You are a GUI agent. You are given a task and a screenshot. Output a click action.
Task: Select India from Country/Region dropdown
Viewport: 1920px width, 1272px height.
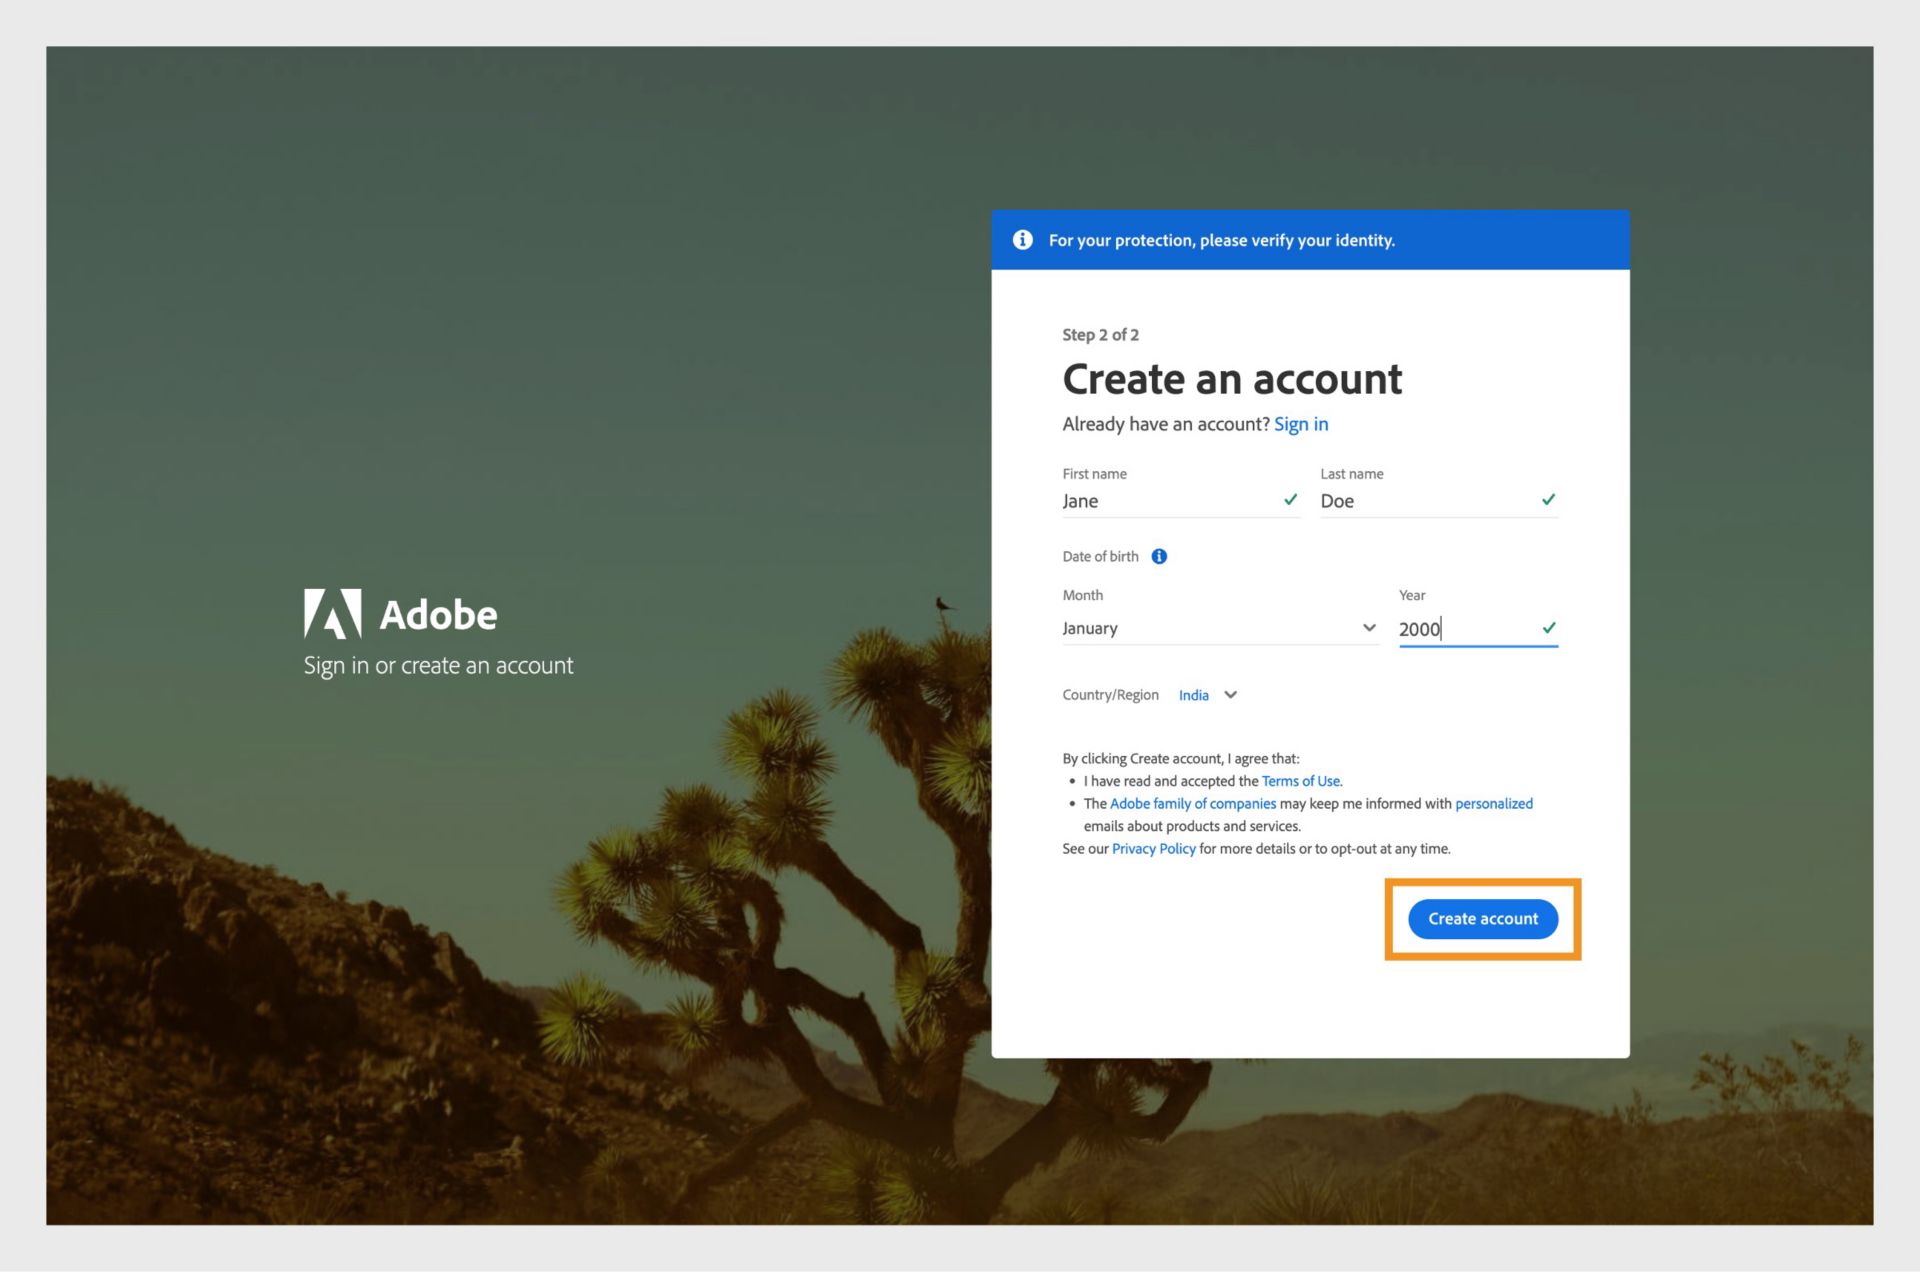1206,694
